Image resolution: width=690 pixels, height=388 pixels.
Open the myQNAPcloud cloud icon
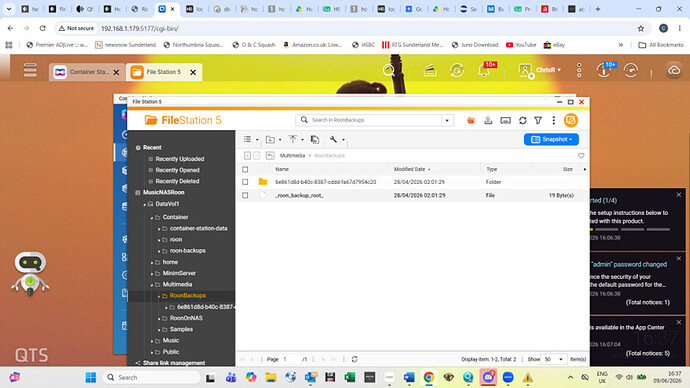tap(674, 70)
